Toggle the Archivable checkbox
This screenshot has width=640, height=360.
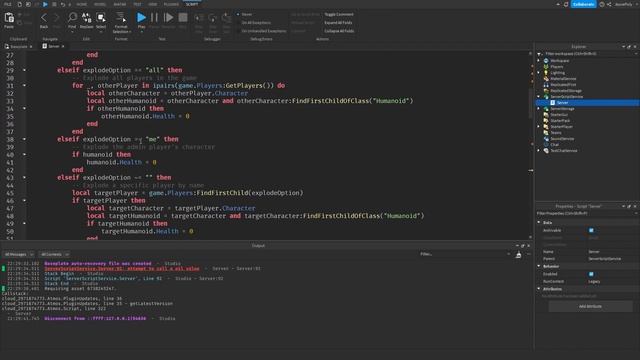[x=591, y=230]
